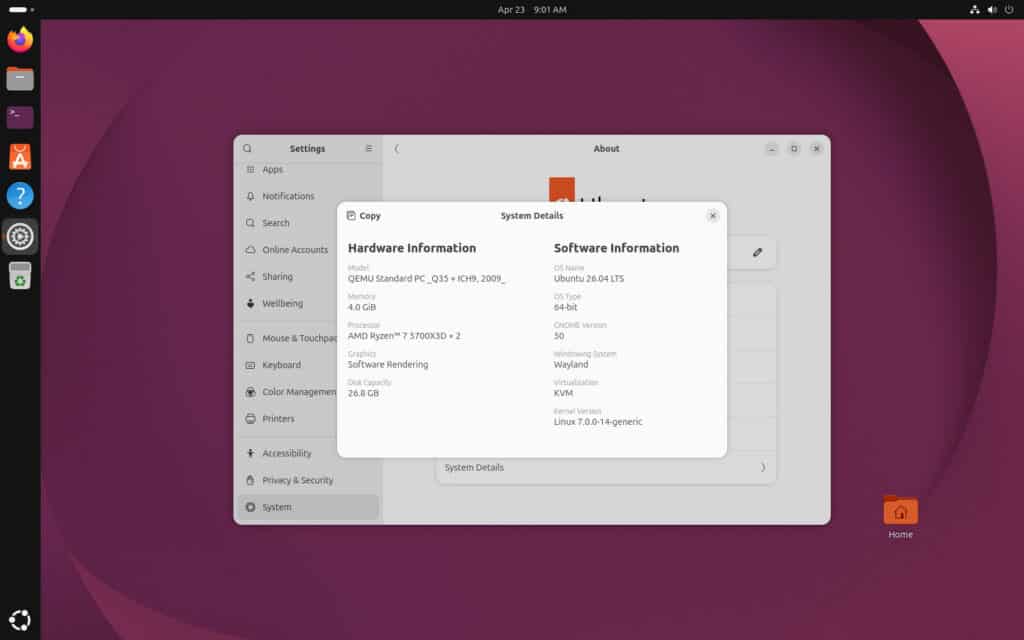Open the Home folder on the desktop
Viewport: 1024px width, 640px height.
pyautogui.click(x=899, y=512)
